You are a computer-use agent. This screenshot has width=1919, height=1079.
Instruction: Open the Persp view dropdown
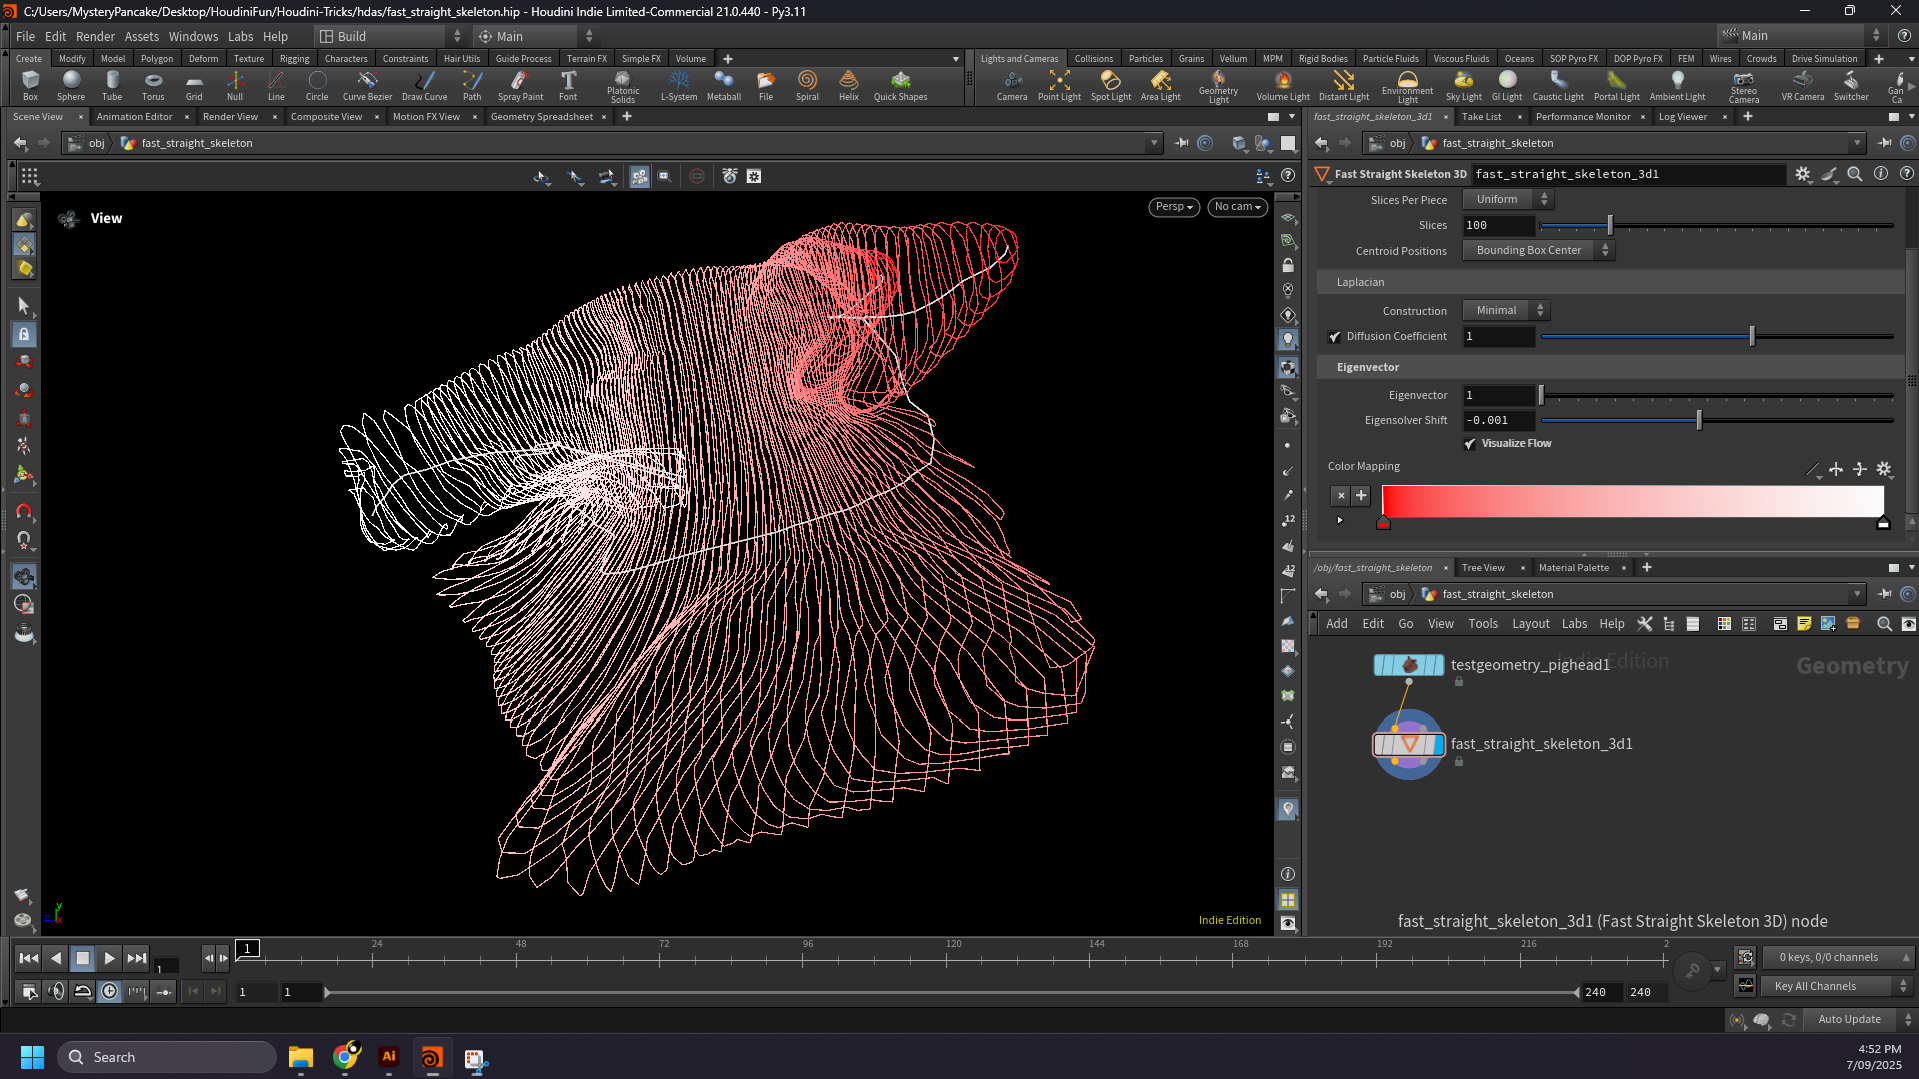click(1173, 207)
